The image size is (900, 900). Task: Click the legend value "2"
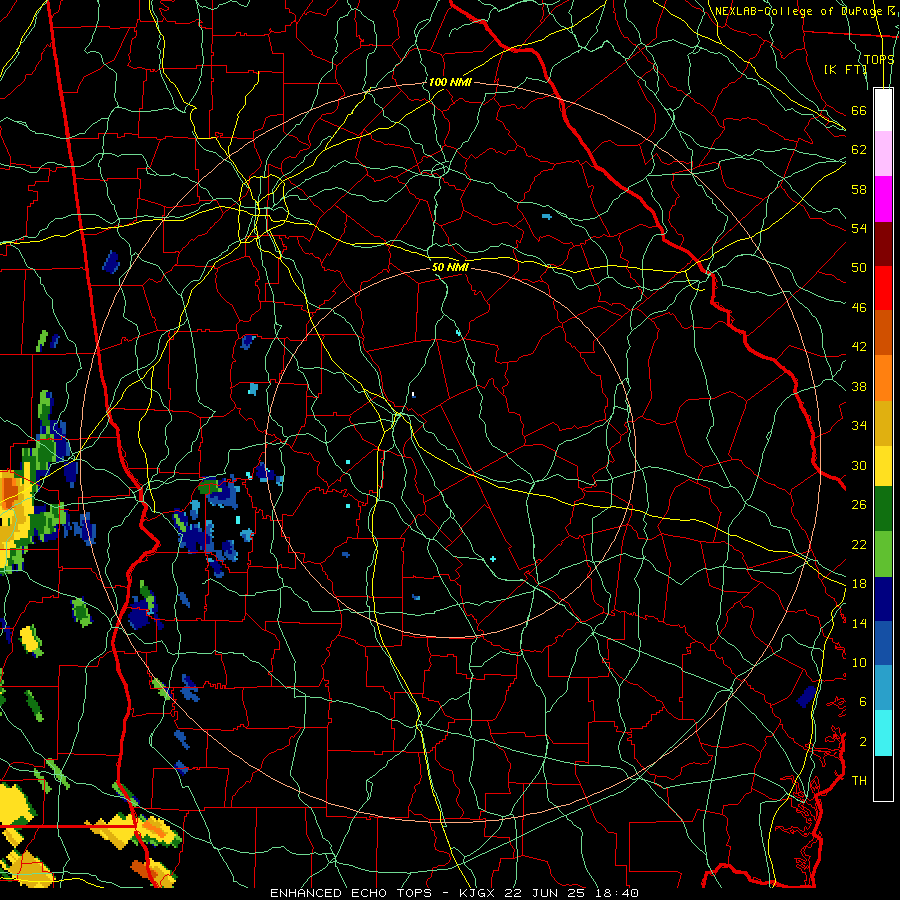click(863, 742)
